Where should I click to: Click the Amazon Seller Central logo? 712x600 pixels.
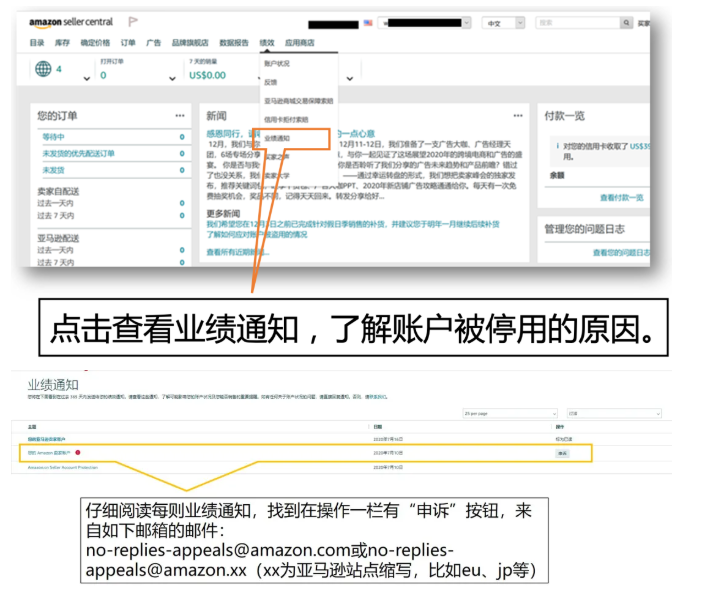72,23
